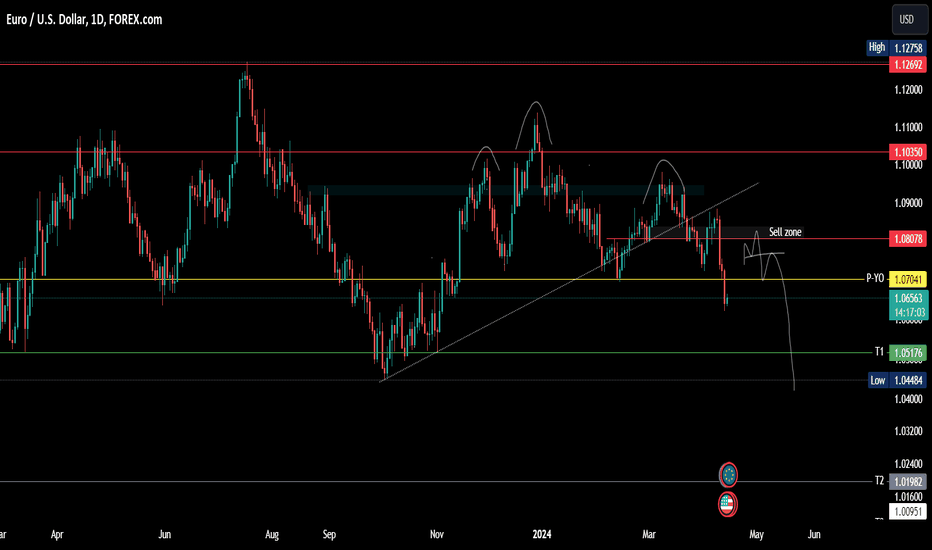Click the 1.00951 white price label
Image resolution: width=932 pixels, height=550 pixels.
click(x=908, y=511)
